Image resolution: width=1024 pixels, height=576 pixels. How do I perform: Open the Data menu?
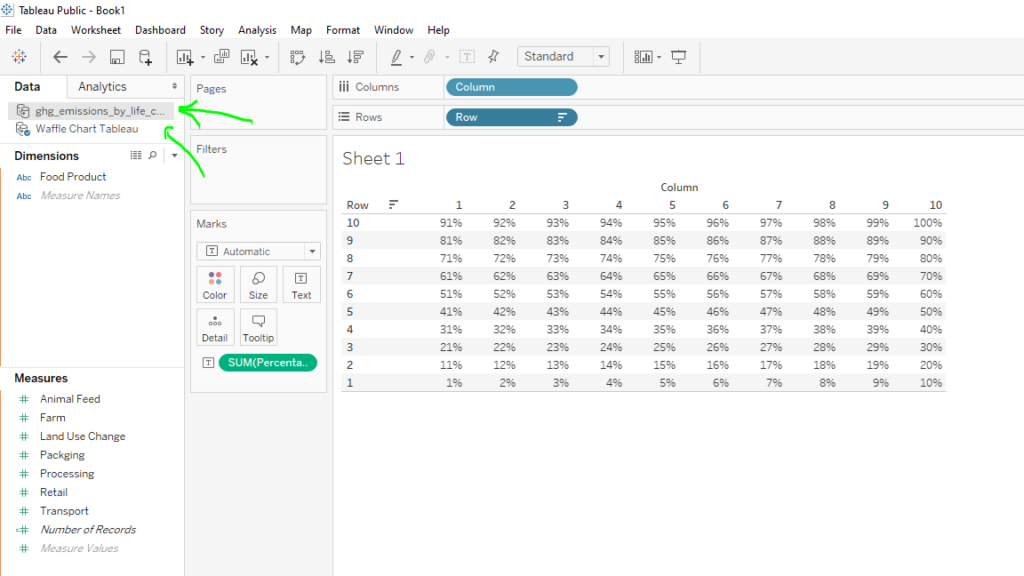click(46, 30)
